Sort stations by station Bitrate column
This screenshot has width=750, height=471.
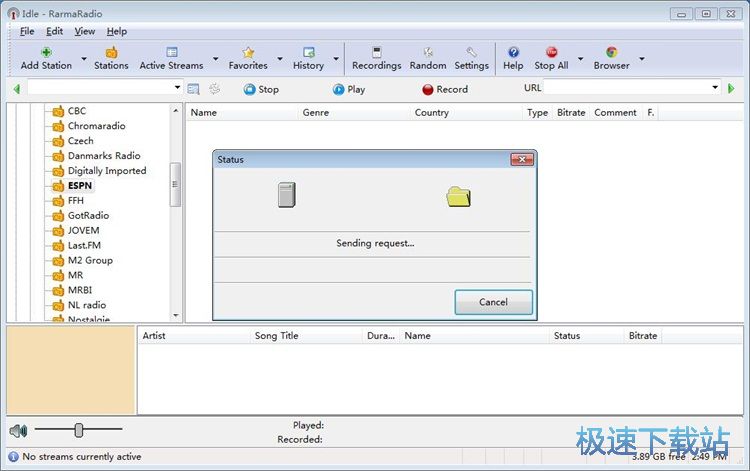tap(571, 113)
